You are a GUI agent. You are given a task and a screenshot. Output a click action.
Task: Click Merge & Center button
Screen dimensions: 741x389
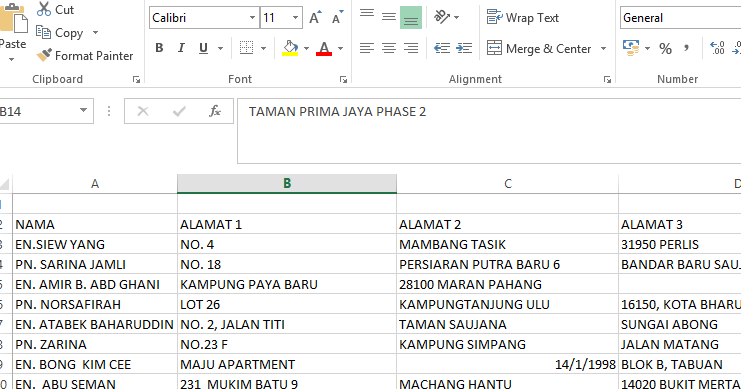pos(539,48)
